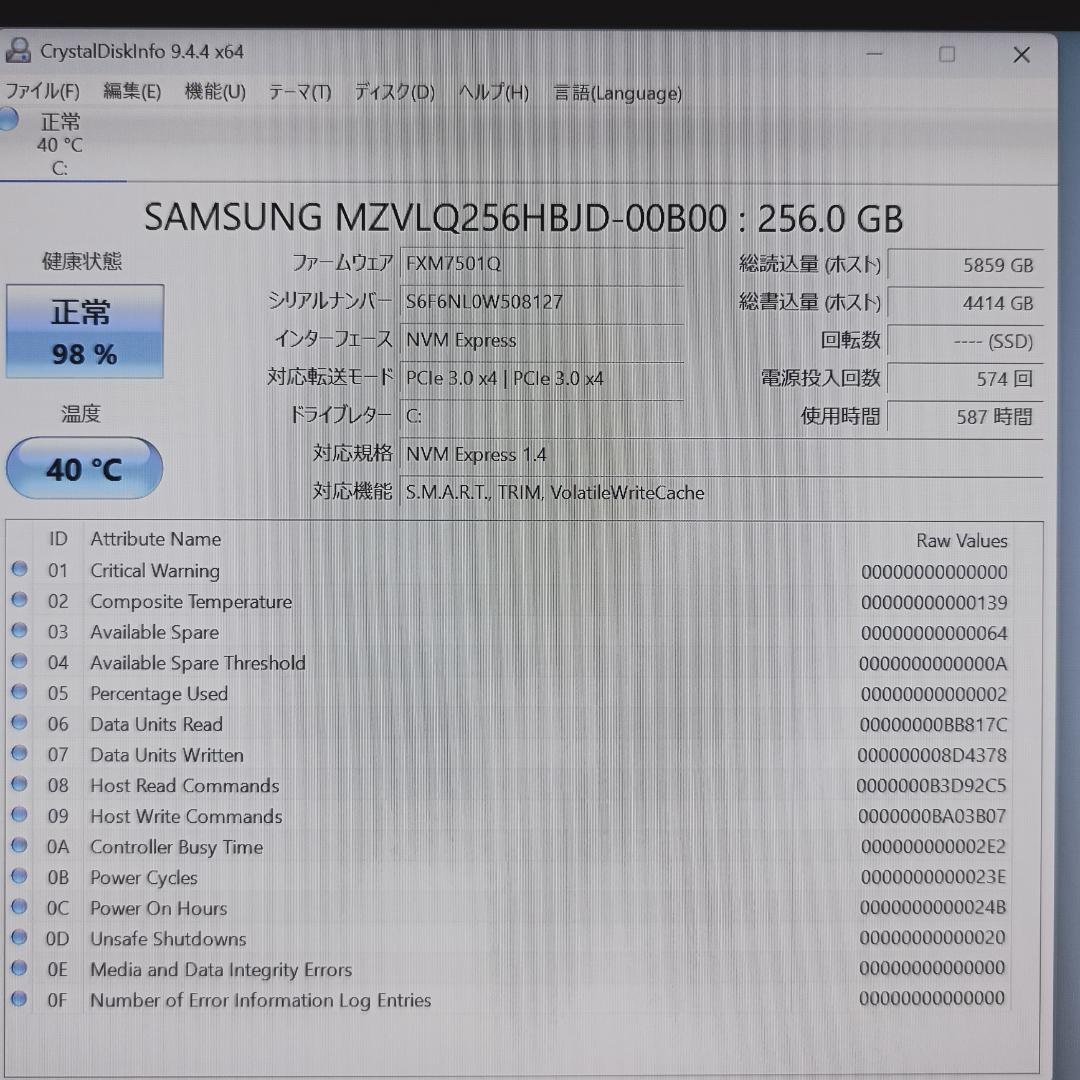
Task: Open the 言語(Language) menu
Action: (618, 93)
